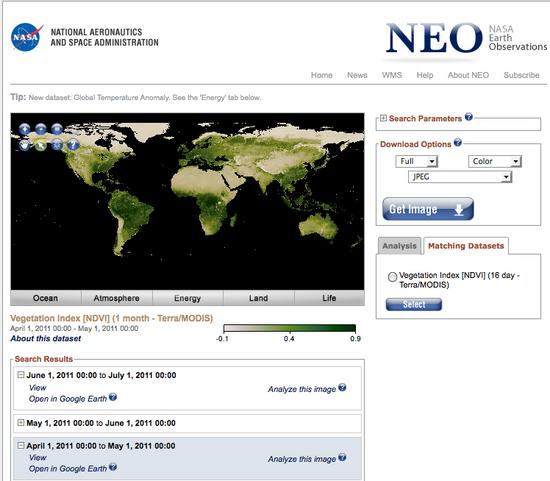Click View under June 1, 2011 result
This screenshot has width=550, height=481.
[38, 388]
